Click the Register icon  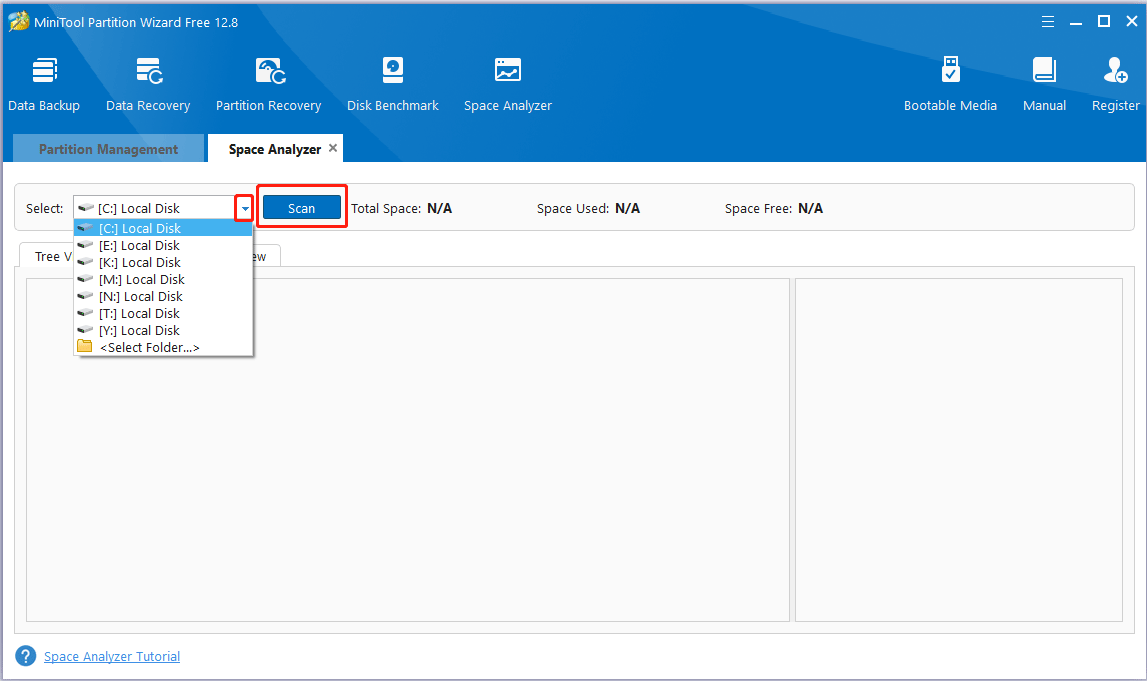click(1116, 71)
